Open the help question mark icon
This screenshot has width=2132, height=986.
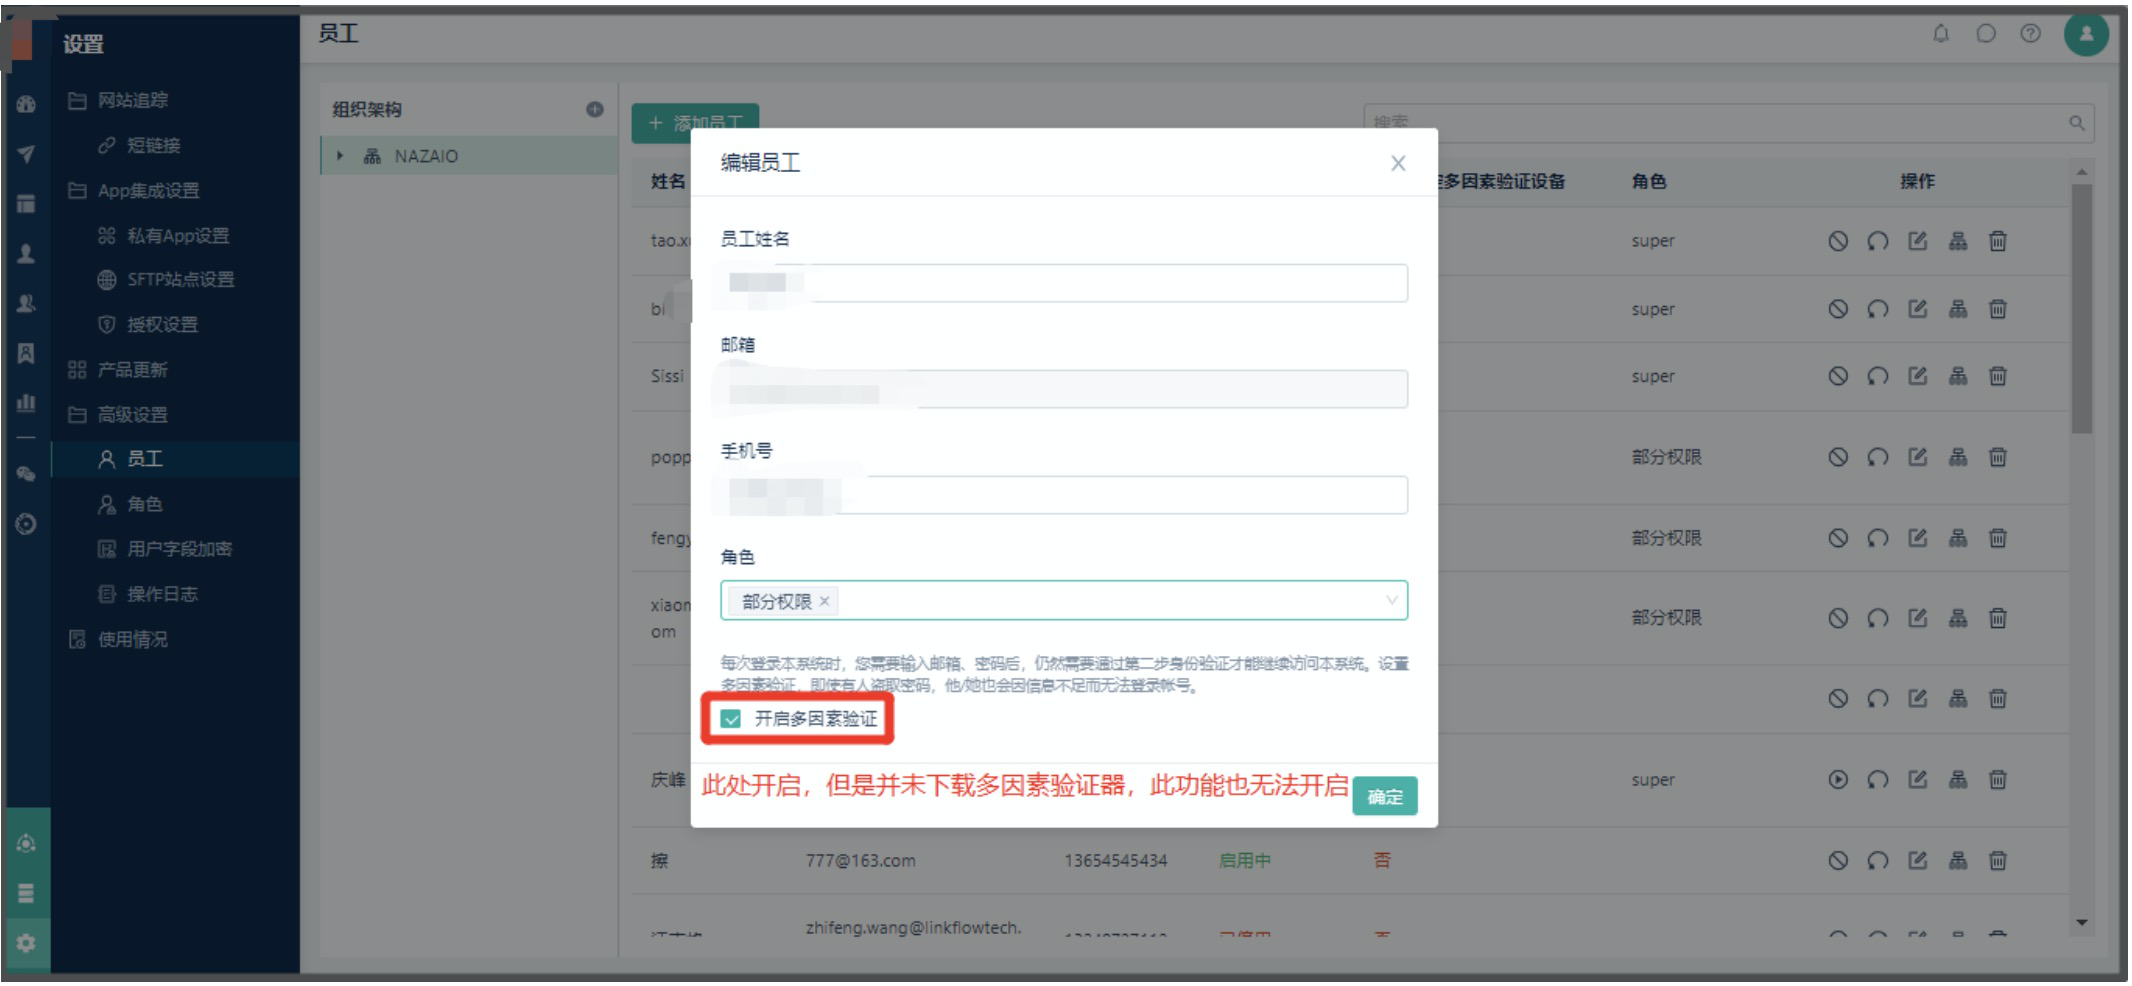pyautogui.click(x=2030, y=34)
